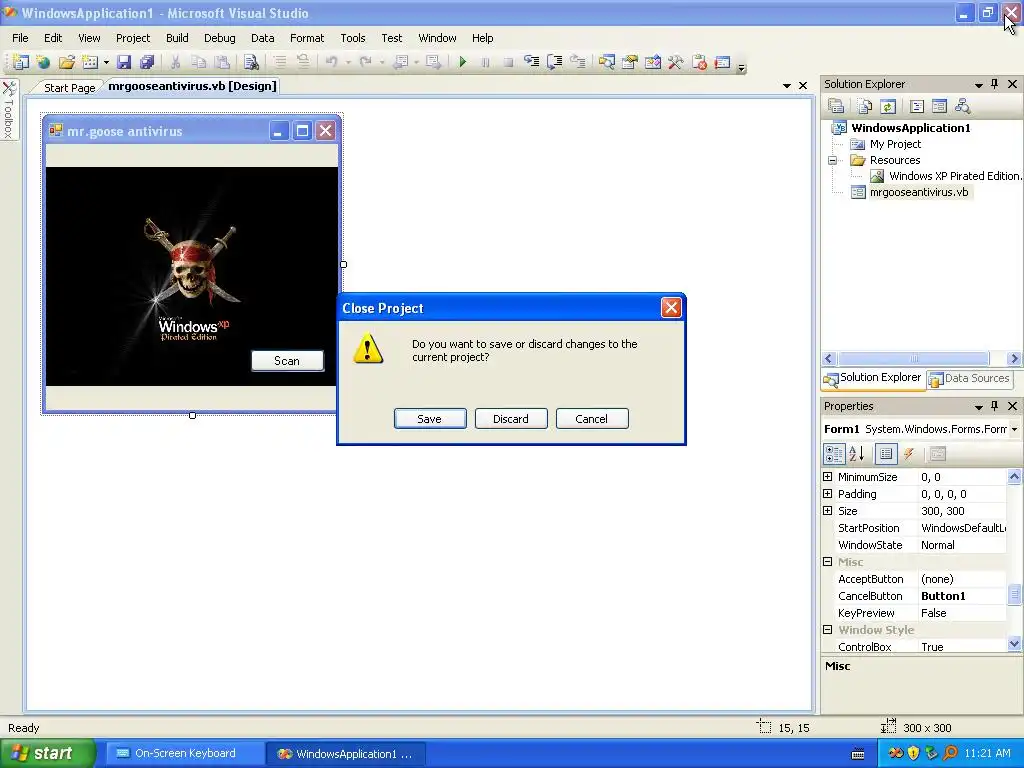This screenshot has width=1024, height=768.
Task: Select the Windows XP Pirated Edition resource file
Action: [955, 176]
